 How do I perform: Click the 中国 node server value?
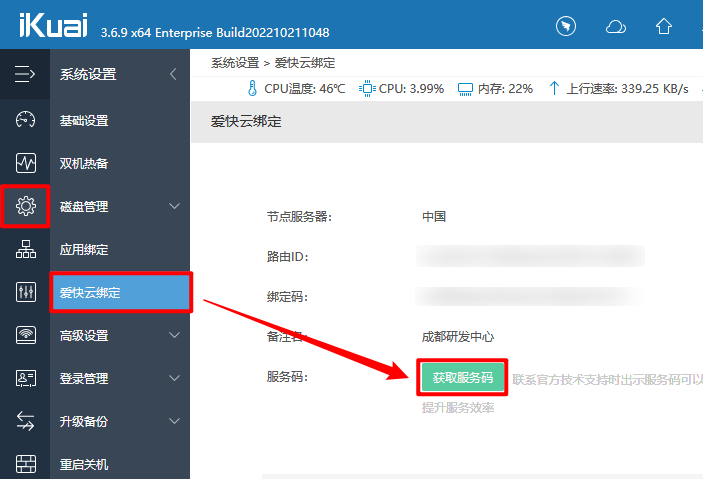434,217
